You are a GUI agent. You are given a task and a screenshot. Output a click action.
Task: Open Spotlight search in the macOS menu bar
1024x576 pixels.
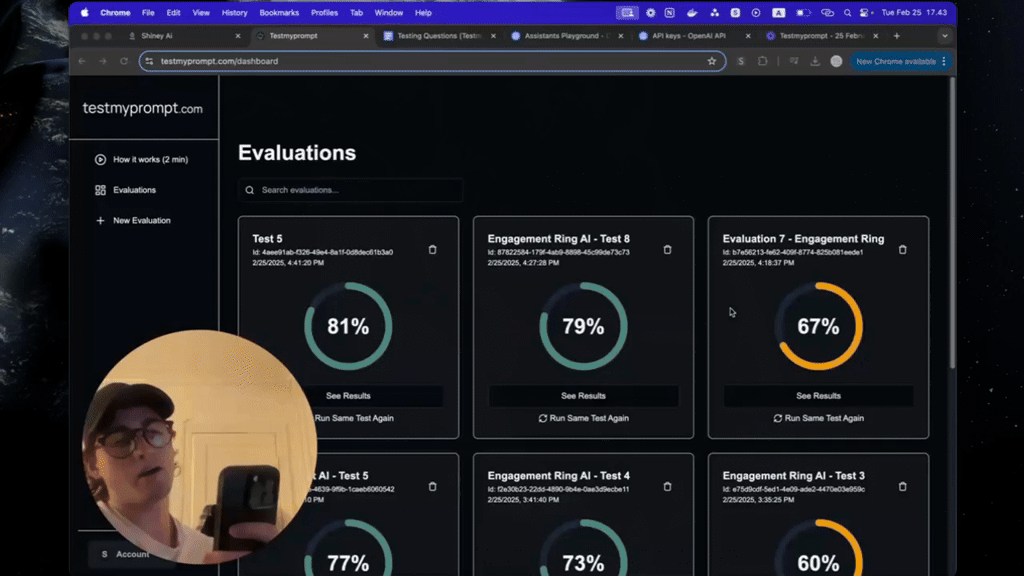pos(847,12)
